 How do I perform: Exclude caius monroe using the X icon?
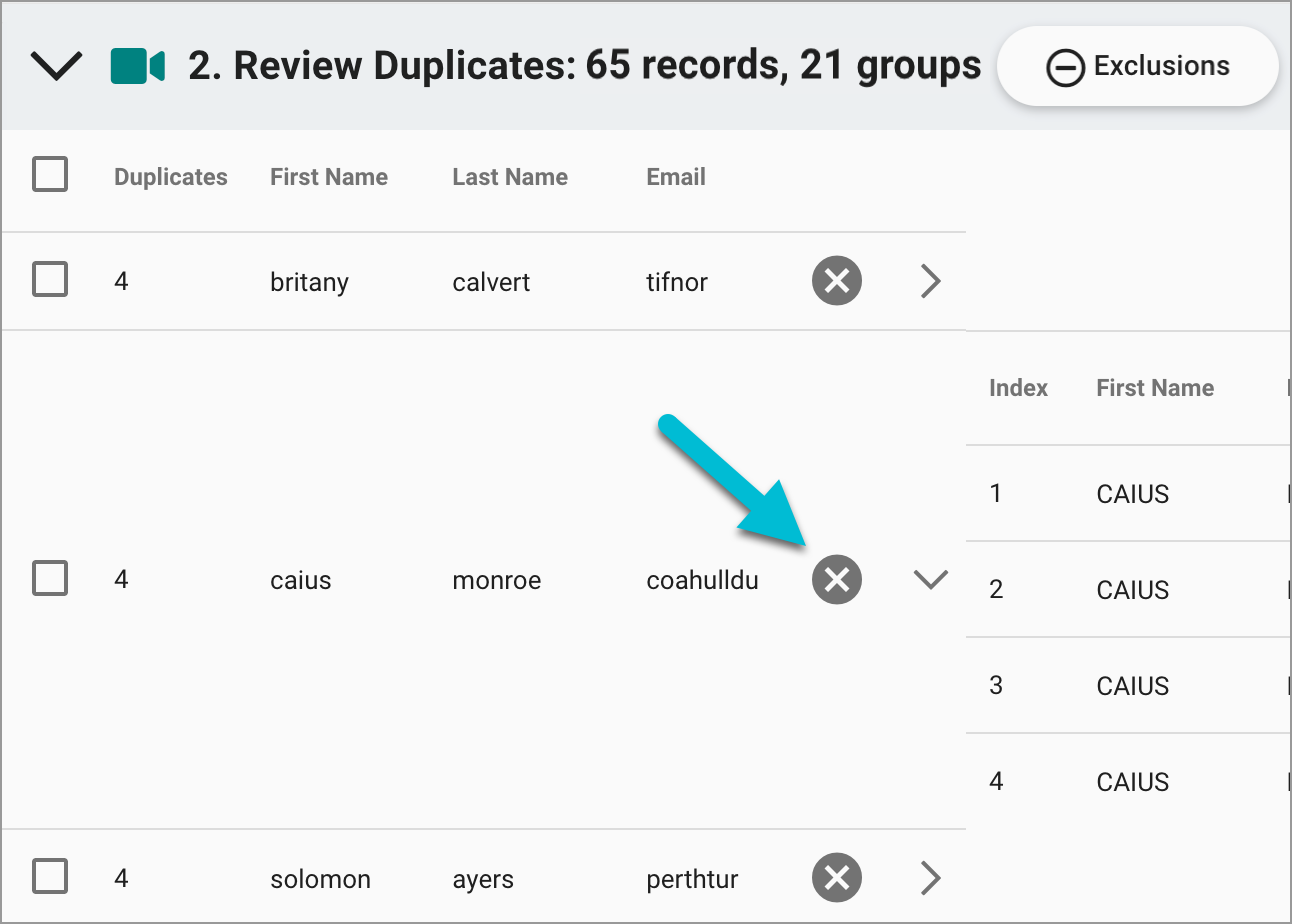click(837, 579)
